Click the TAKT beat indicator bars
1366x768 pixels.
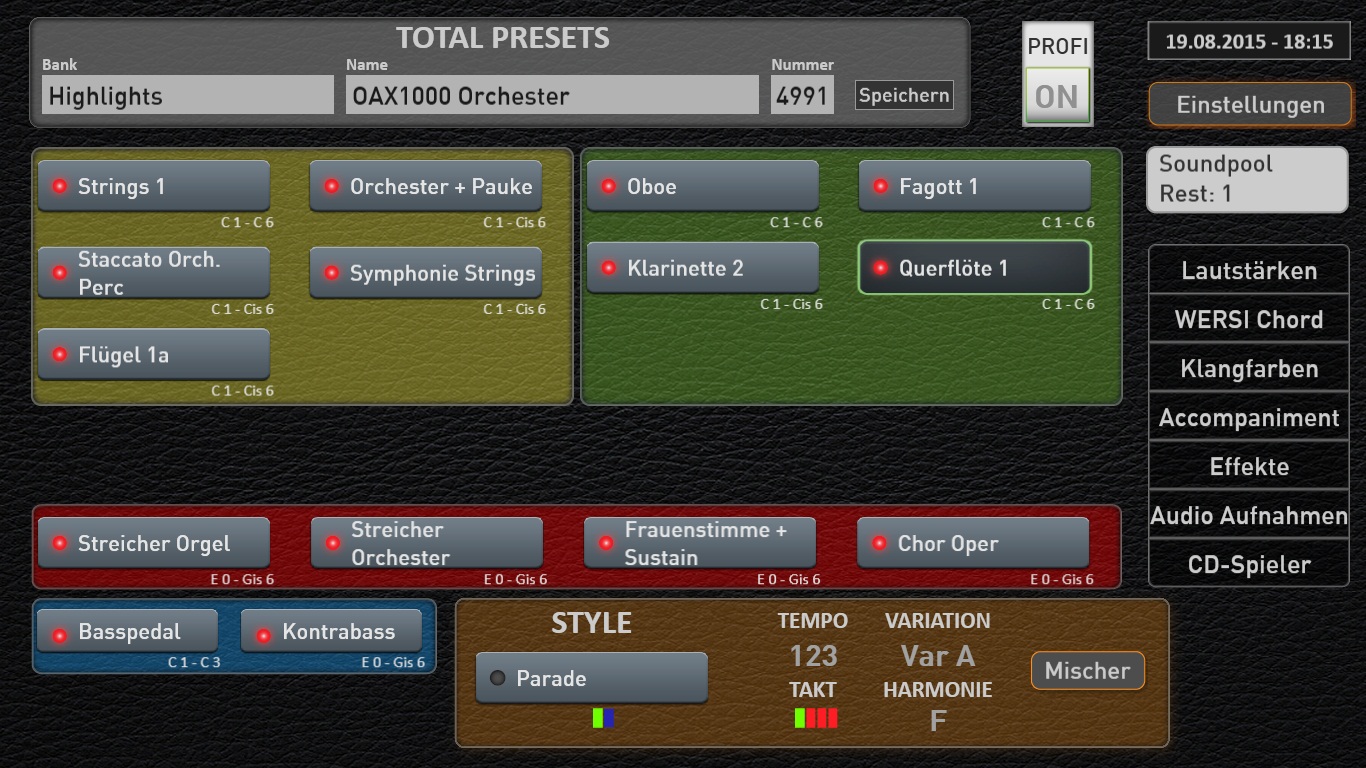click(x=815, y=718)
